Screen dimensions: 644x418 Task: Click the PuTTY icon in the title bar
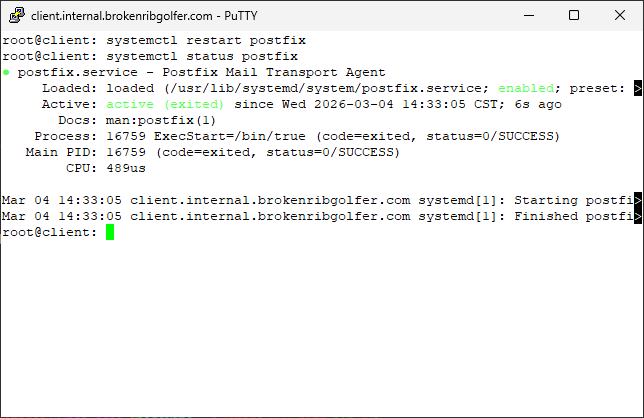point(16,16)
